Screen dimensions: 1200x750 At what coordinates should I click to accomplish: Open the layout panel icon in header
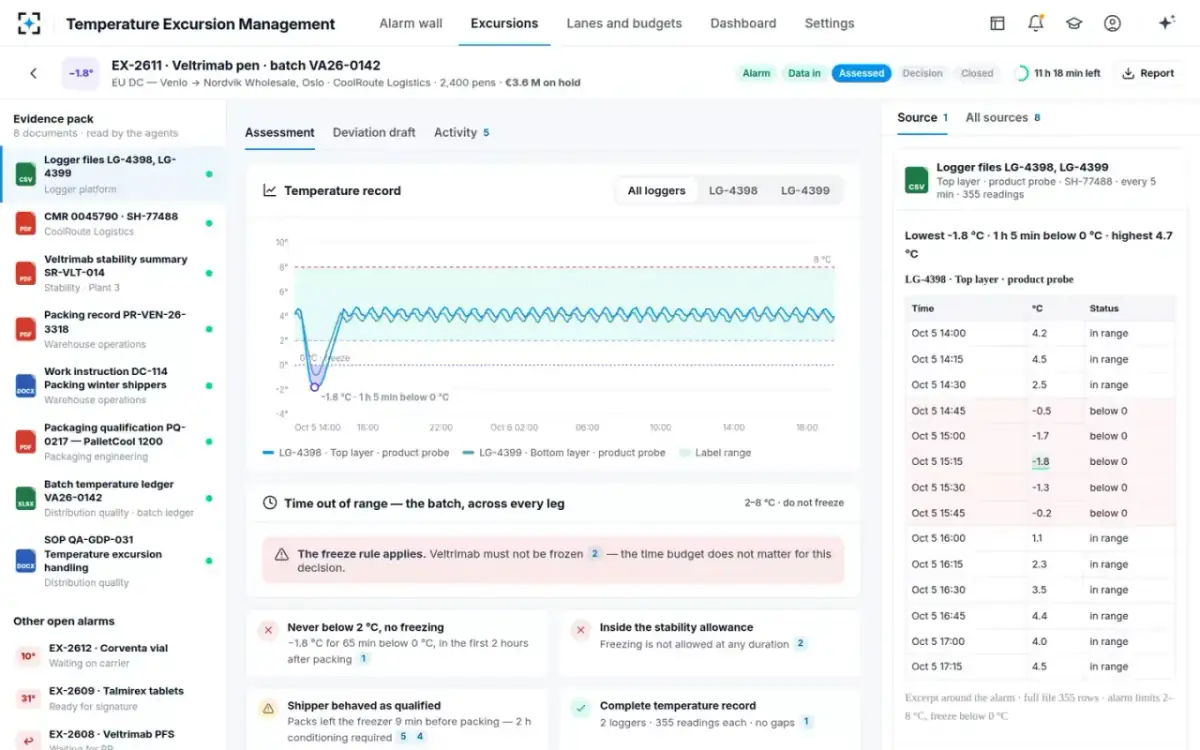997,23
